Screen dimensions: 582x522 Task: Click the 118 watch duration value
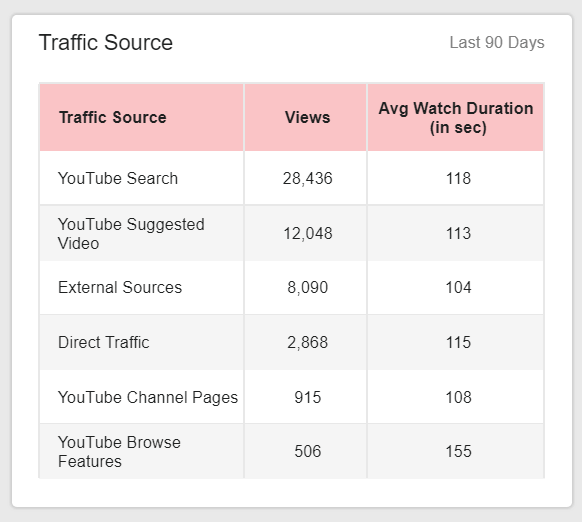coord(458,178)
